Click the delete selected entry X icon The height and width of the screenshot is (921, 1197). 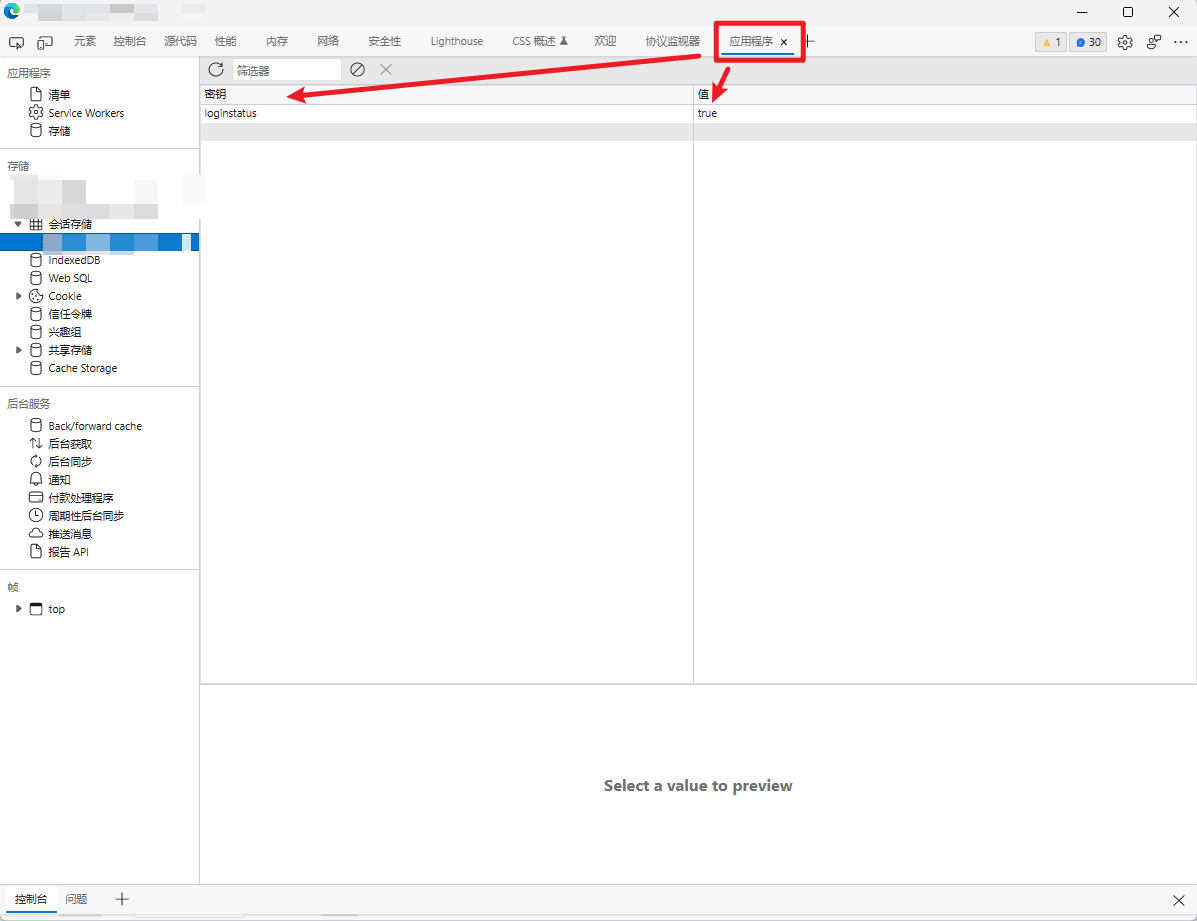pos(386,70)
